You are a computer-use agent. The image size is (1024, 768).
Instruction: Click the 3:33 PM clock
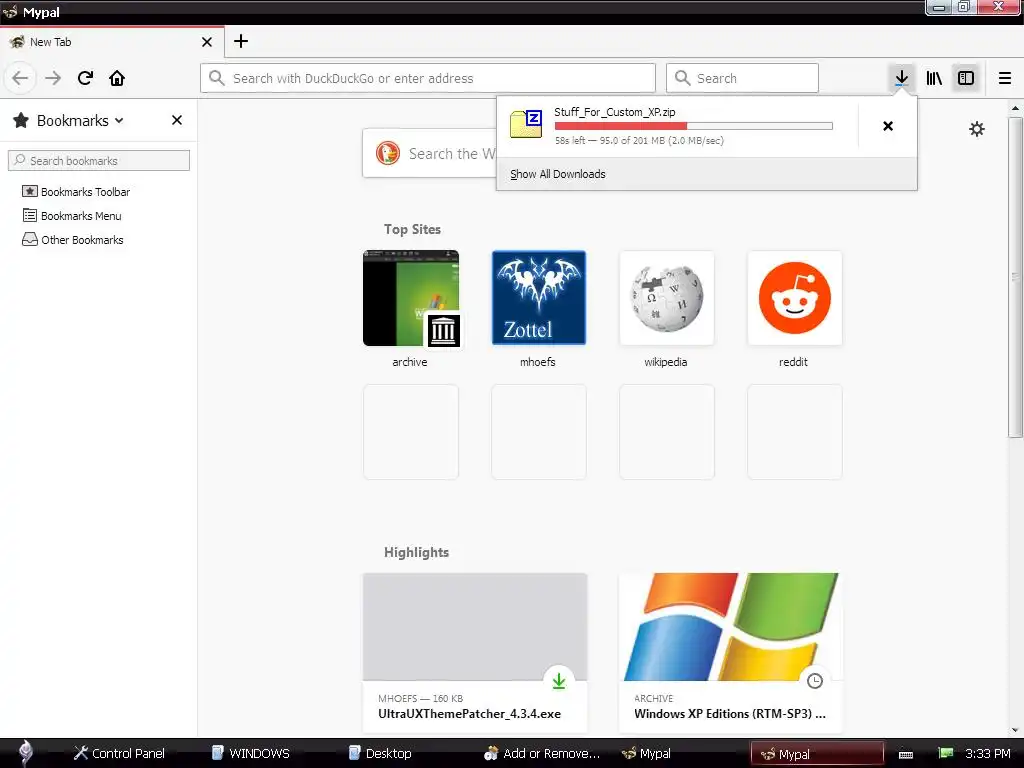987,754
